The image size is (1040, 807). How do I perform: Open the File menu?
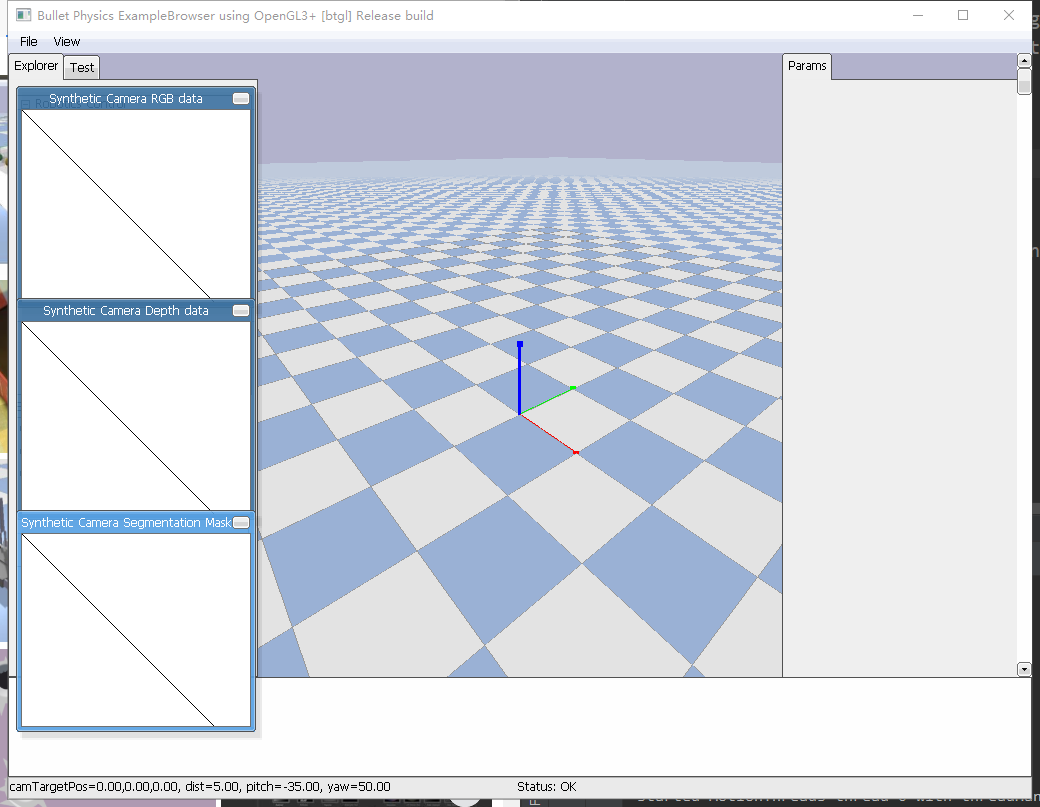(29, 42)
